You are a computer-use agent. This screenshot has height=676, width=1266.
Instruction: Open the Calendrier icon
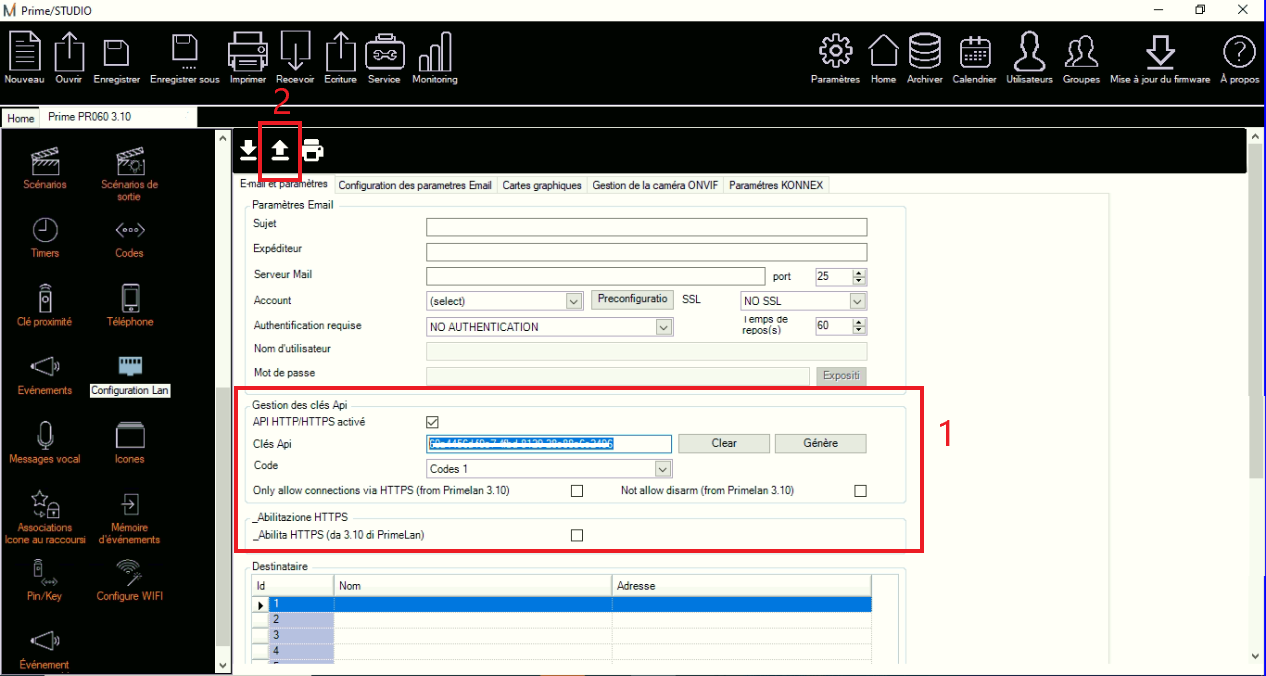(x=974, y=58)
